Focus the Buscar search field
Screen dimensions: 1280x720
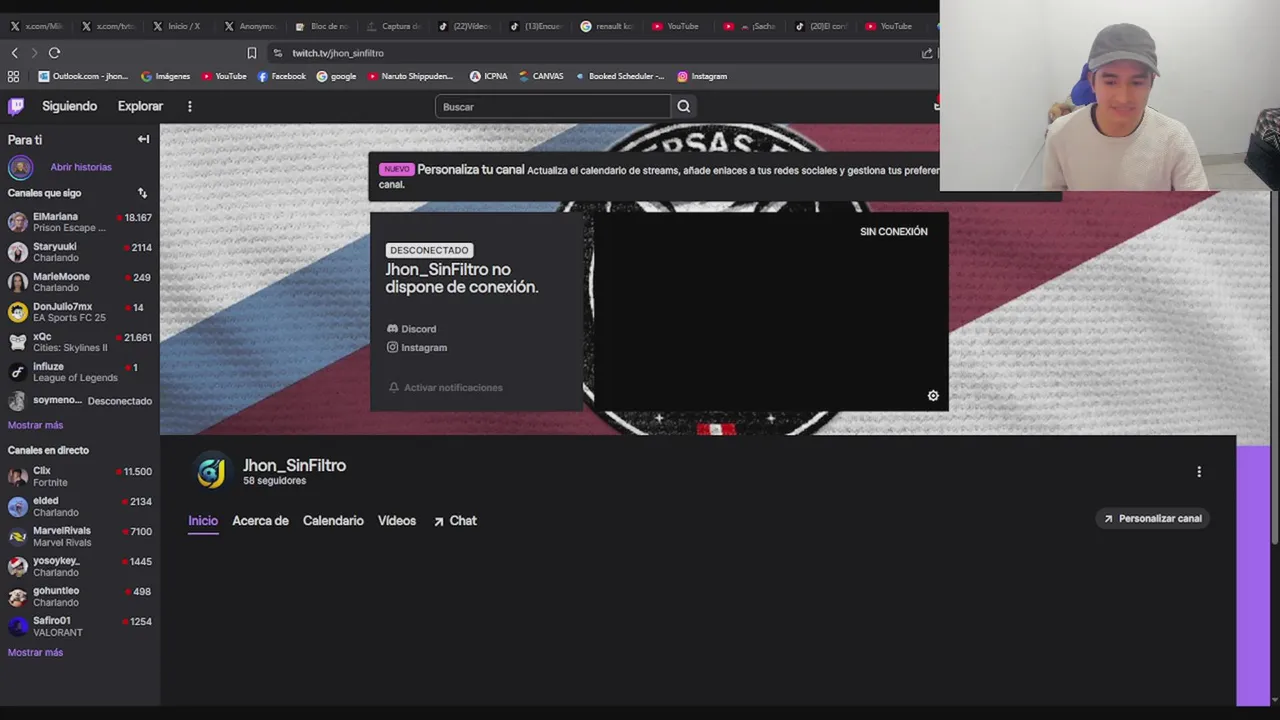click(x=553, y=106)
